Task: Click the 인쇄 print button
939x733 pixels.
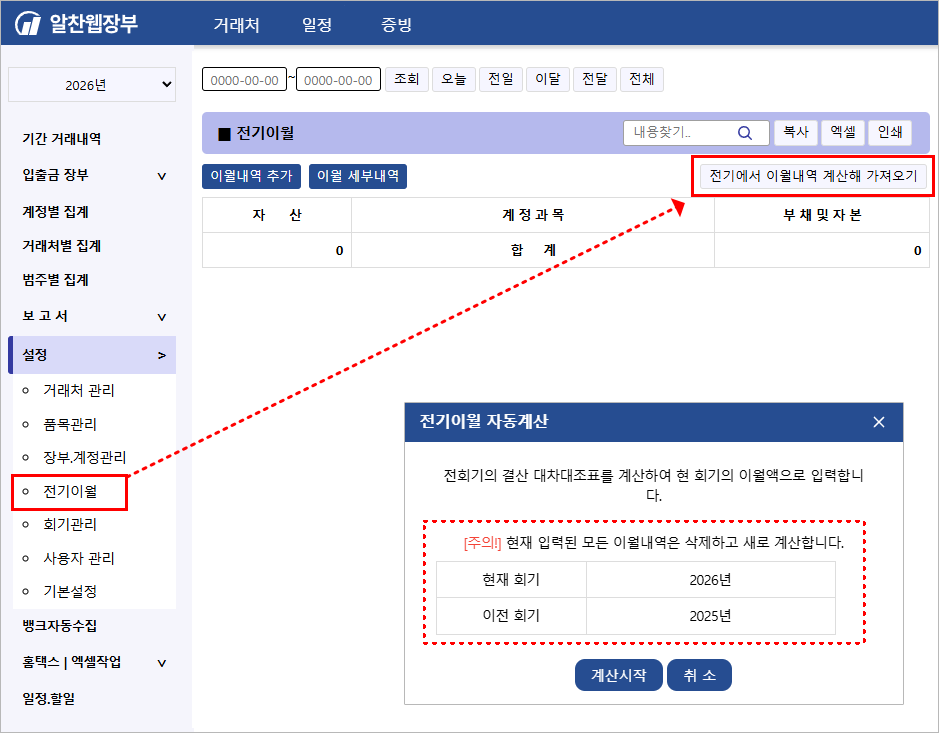Action: click(890, 132)
